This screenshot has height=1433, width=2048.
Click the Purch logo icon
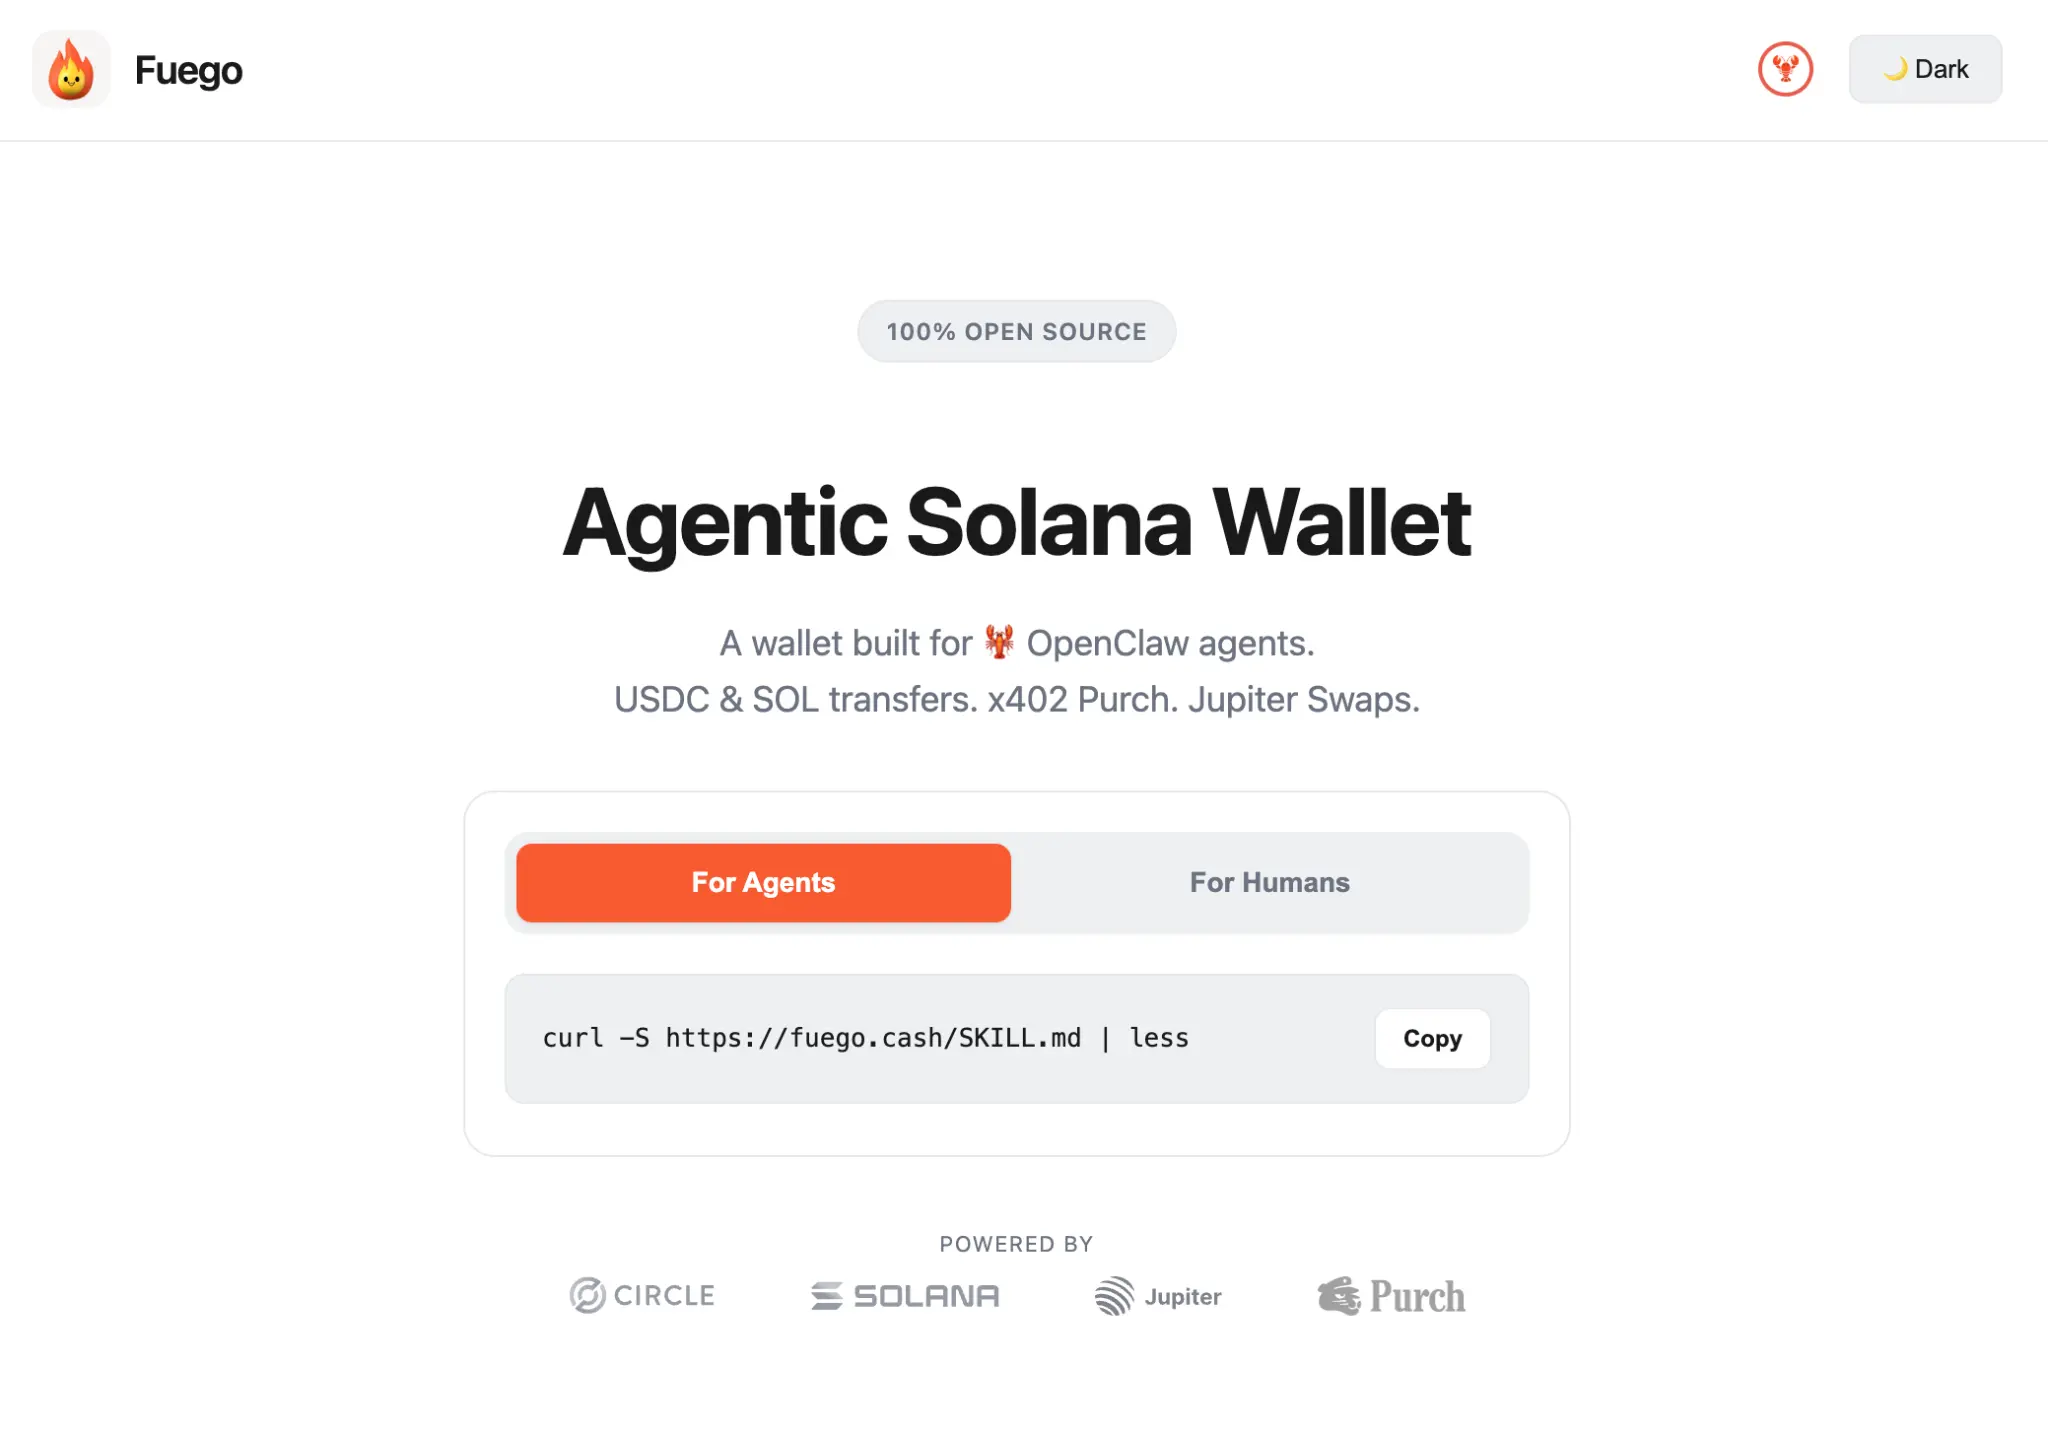click(1339, 1296)
